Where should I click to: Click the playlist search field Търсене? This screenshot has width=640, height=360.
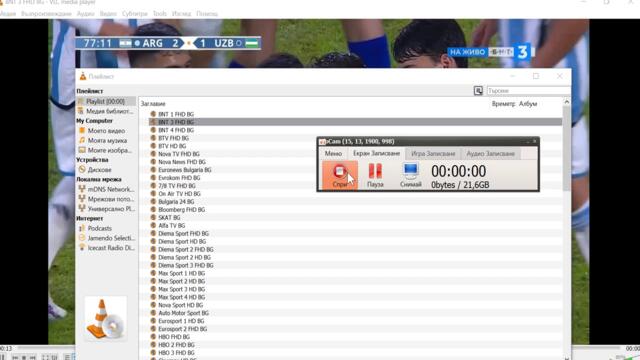click(x=528, y=91)
